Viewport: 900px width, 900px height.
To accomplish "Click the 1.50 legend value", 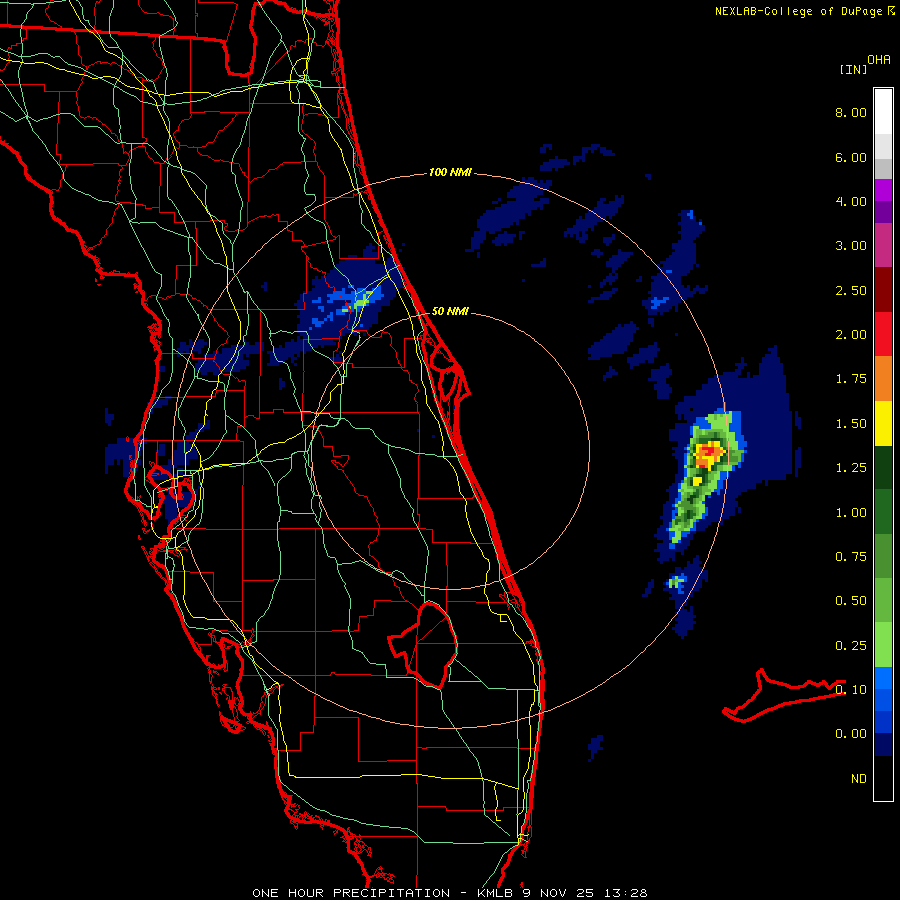I will pos(851,424).
